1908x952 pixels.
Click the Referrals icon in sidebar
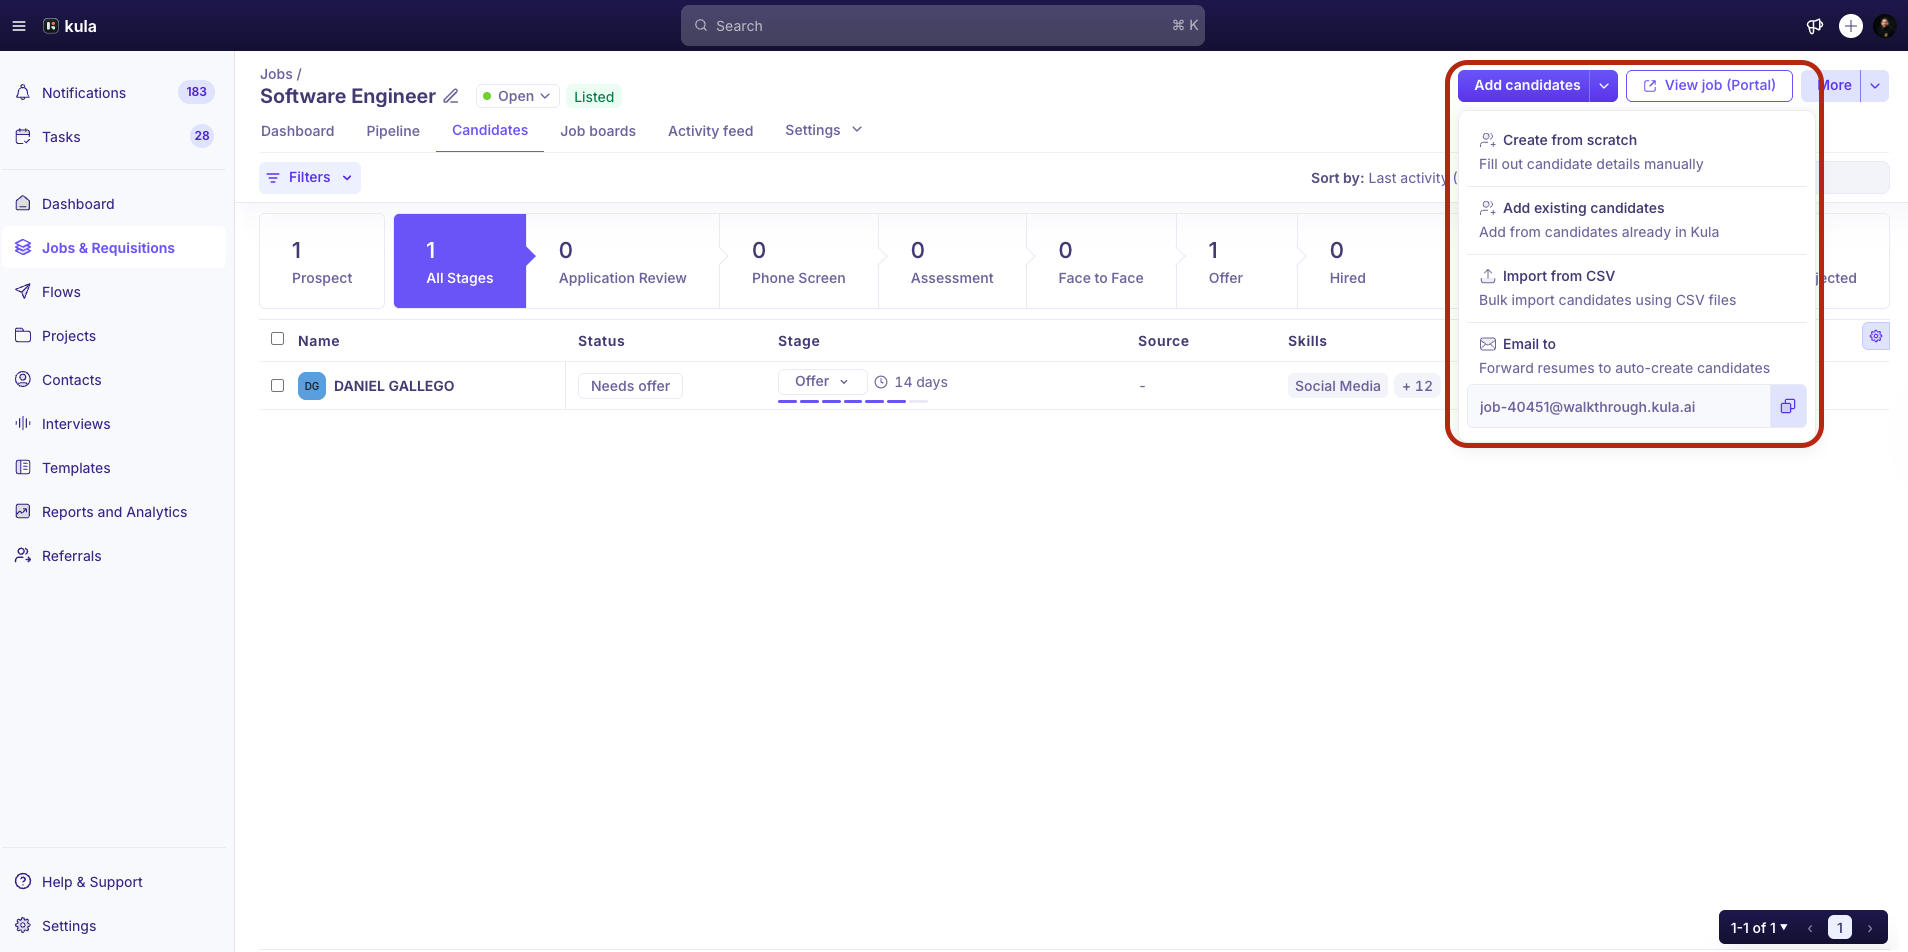tap(23, 555)
